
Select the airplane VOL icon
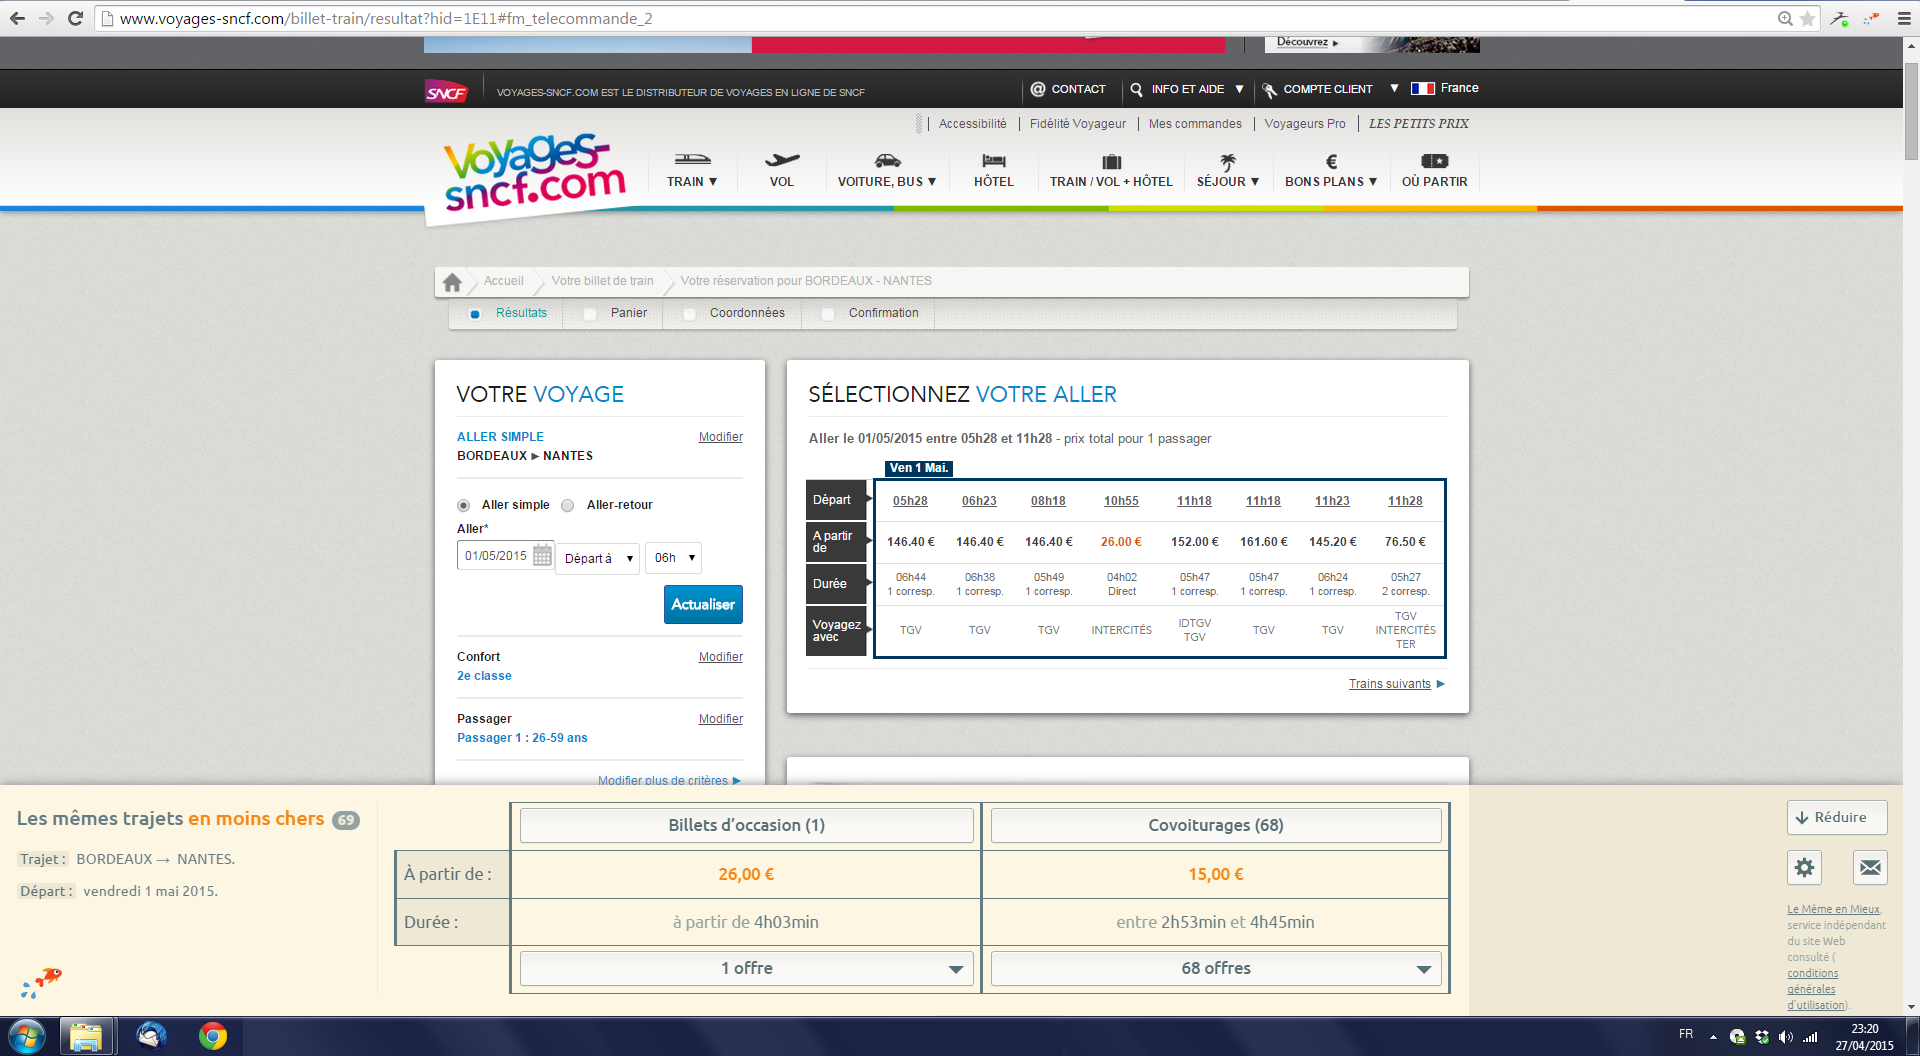(782, 160)
